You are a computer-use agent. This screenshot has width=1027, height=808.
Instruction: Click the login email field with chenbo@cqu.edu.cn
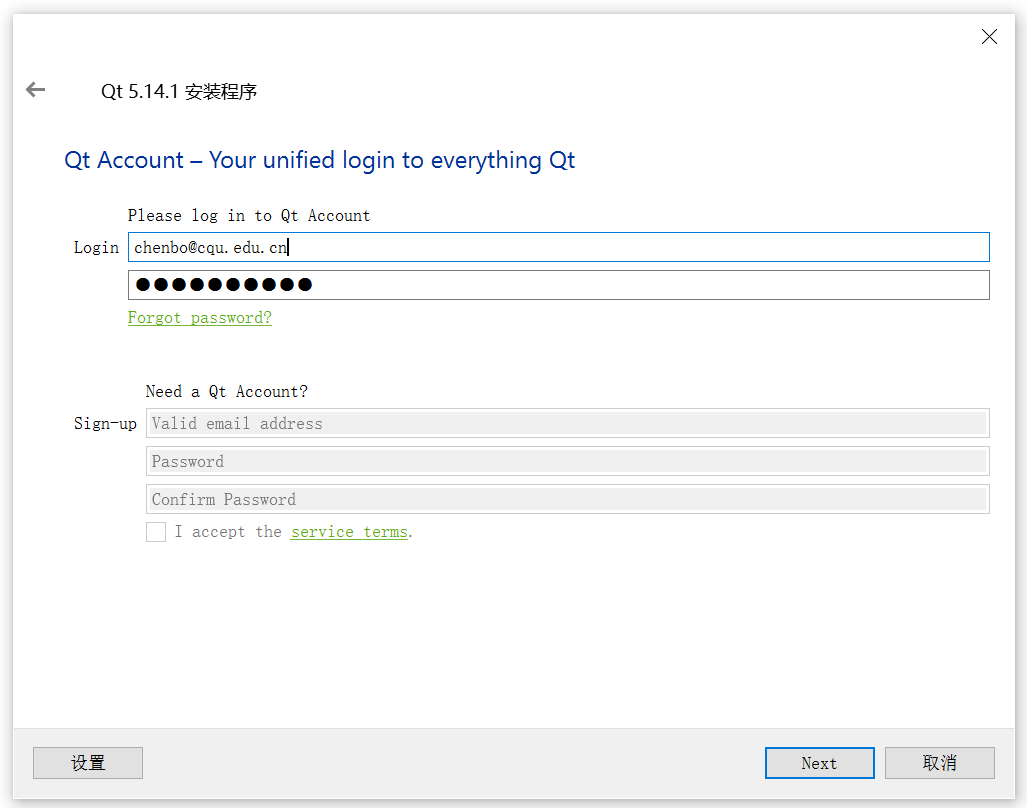[558, 247]
